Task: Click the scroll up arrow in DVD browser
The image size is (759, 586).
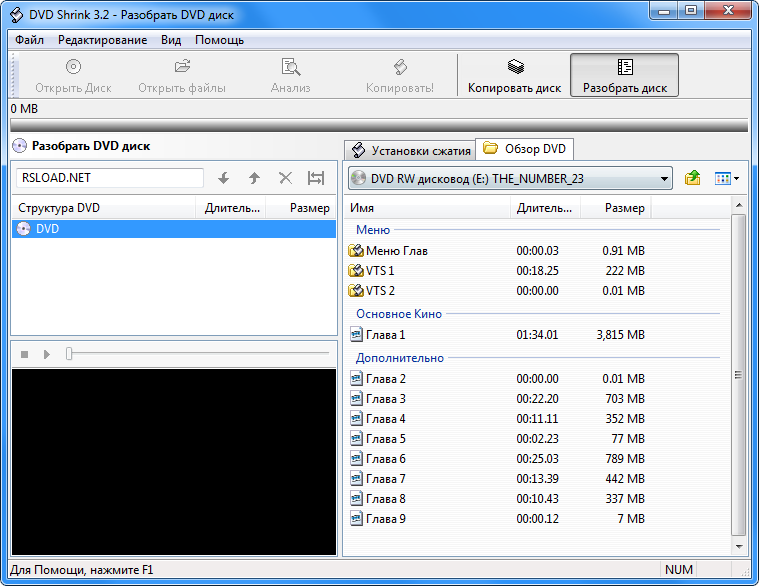Action: (x=739, y=206)
